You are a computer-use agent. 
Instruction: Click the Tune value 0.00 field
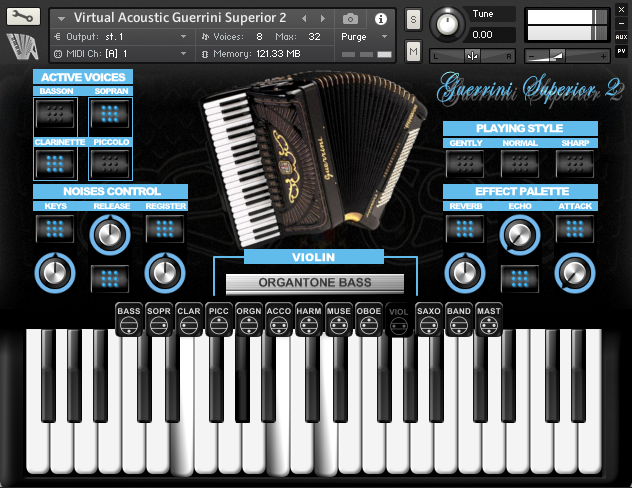coord(491,35)
